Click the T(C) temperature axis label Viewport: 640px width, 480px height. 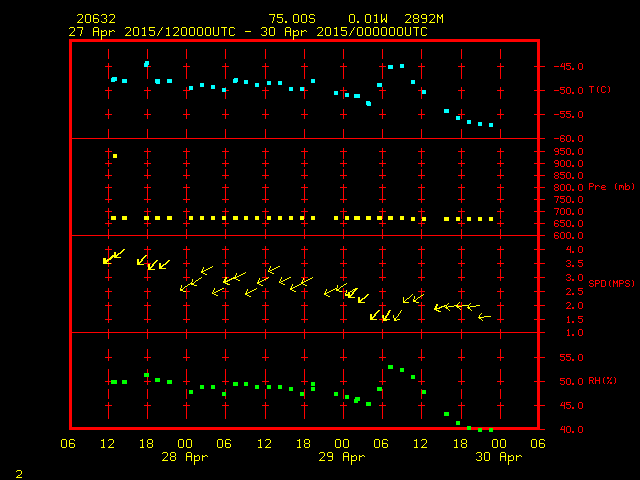pos(600,90)
